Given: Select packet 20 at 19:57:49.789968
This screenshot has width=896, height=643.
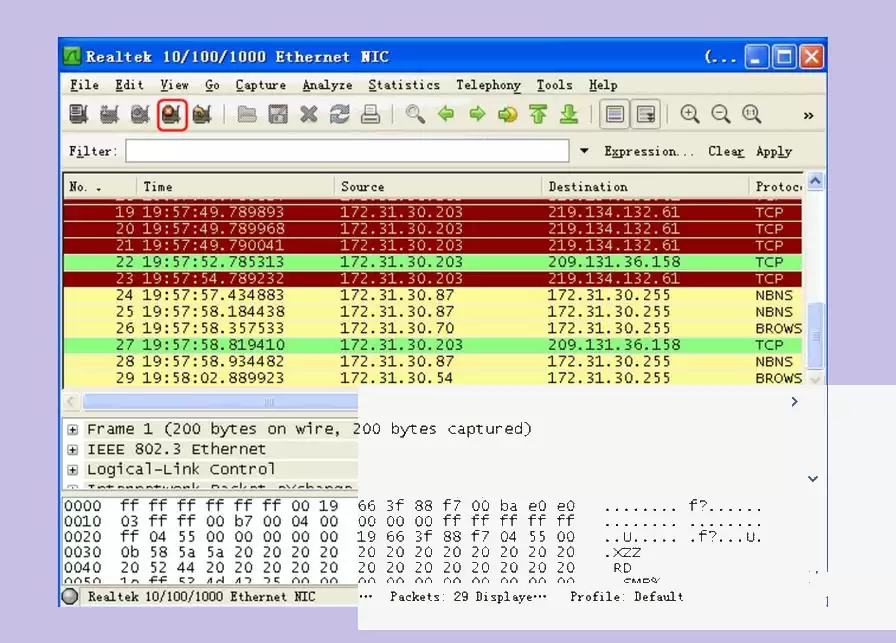Looking at the screenshot, I should [433, 229].
